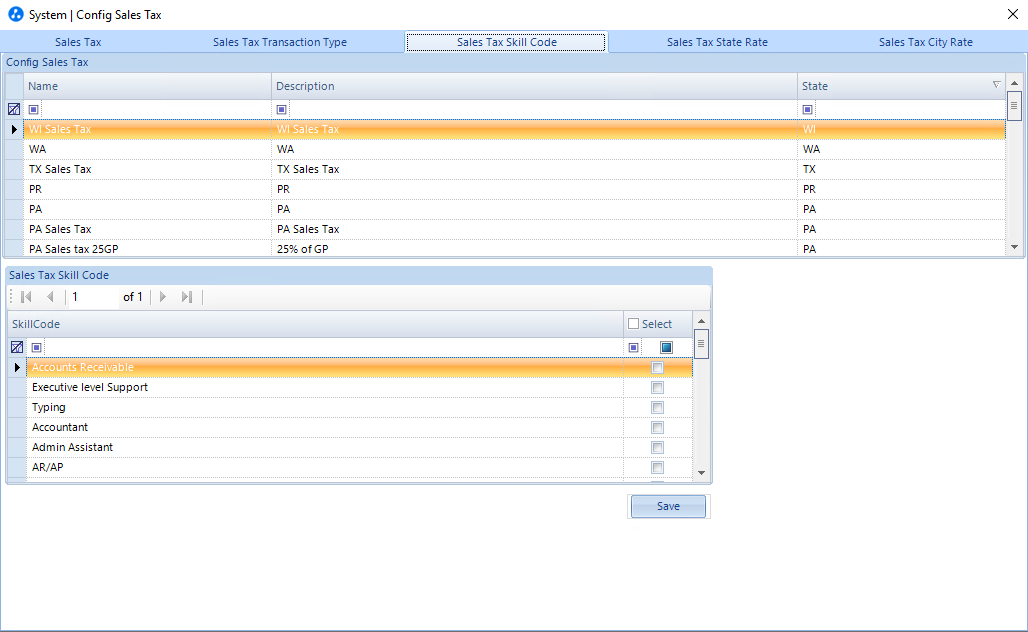1028x632 pixels.
Task: Click the State column header filter funnel
Action: pos(996,85)
